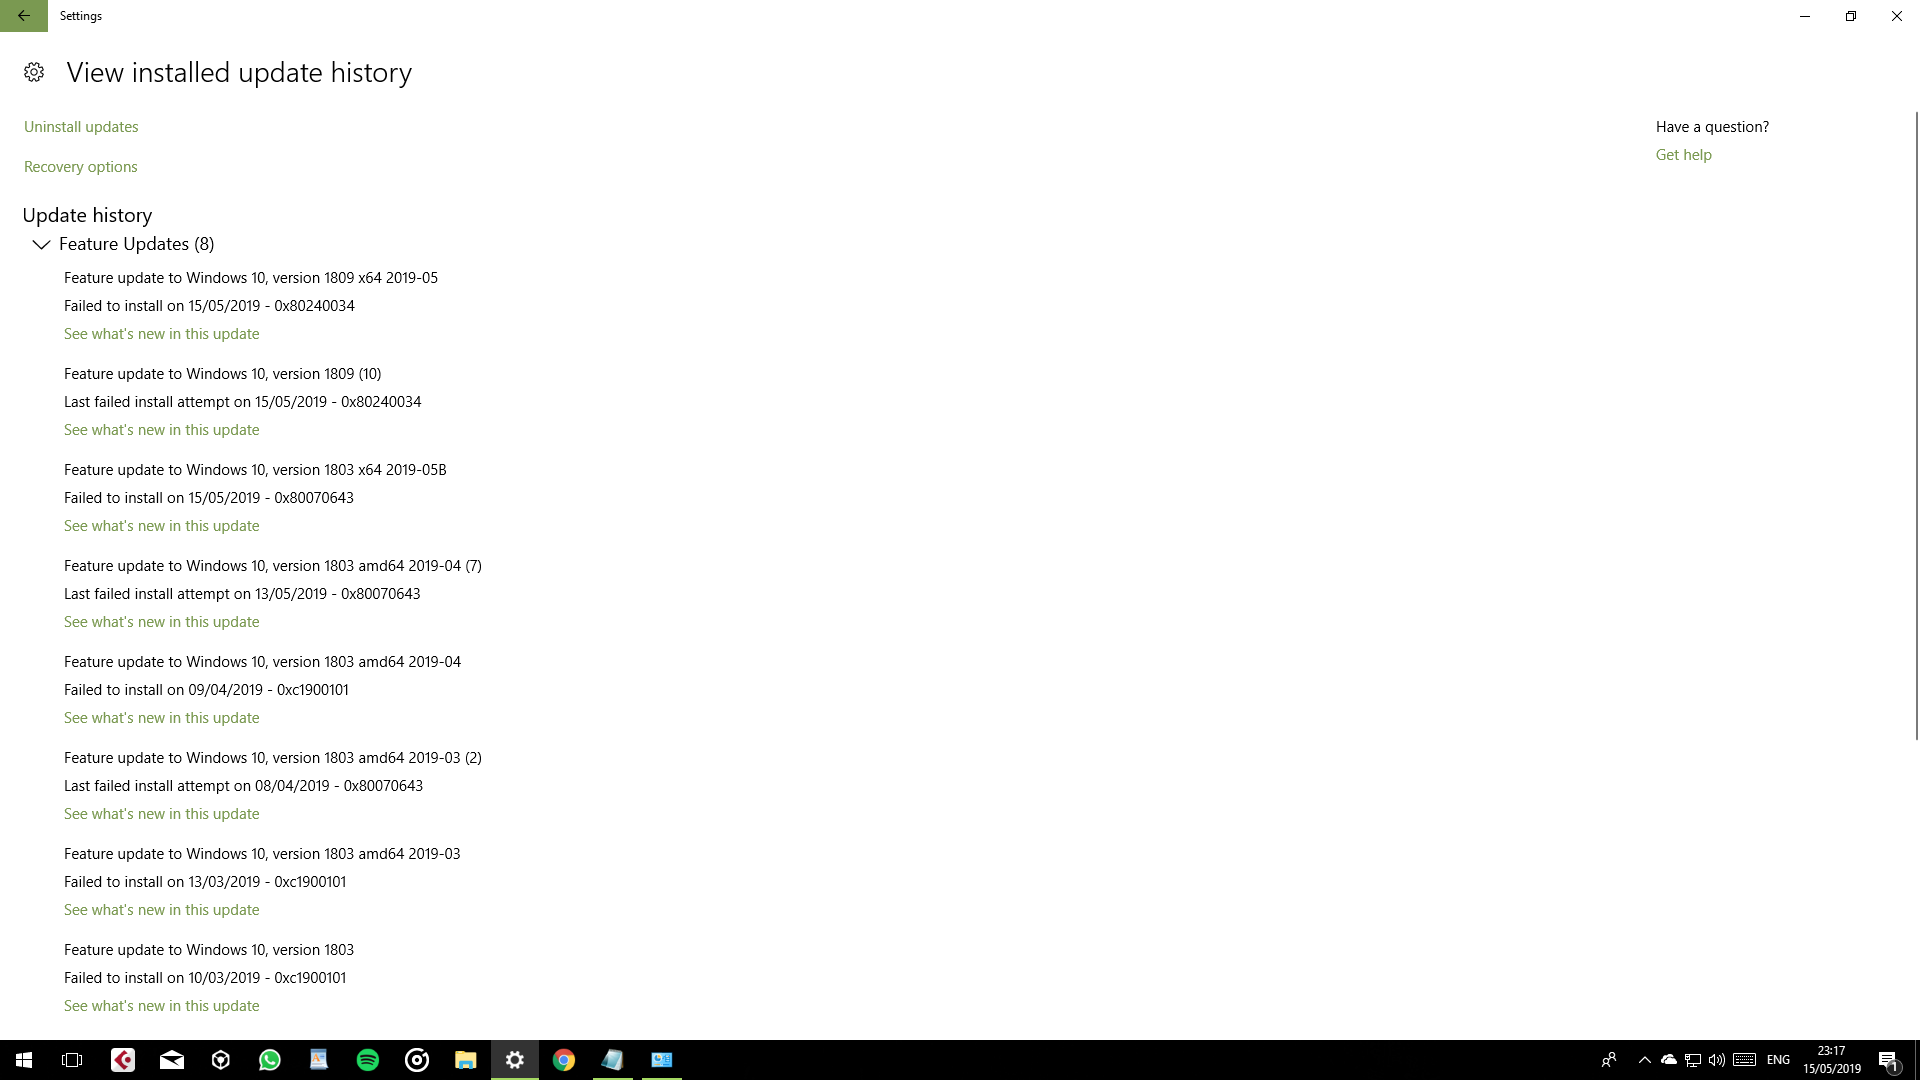Screen dimensions: 1920x1080
Task: Launch the red Cubase taskbar app
Action: point(123,1060)
